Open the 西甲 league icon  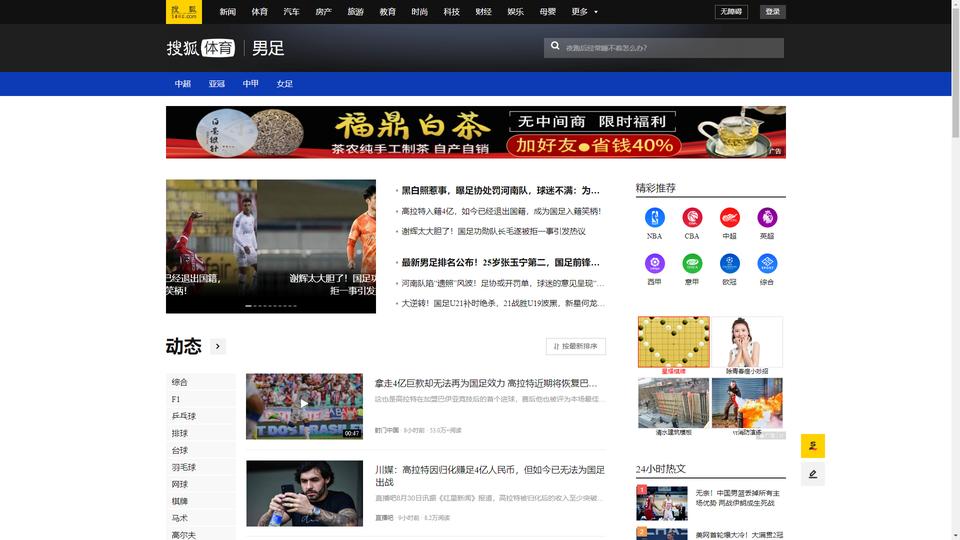pyautogui.click(x=654, y=263)
